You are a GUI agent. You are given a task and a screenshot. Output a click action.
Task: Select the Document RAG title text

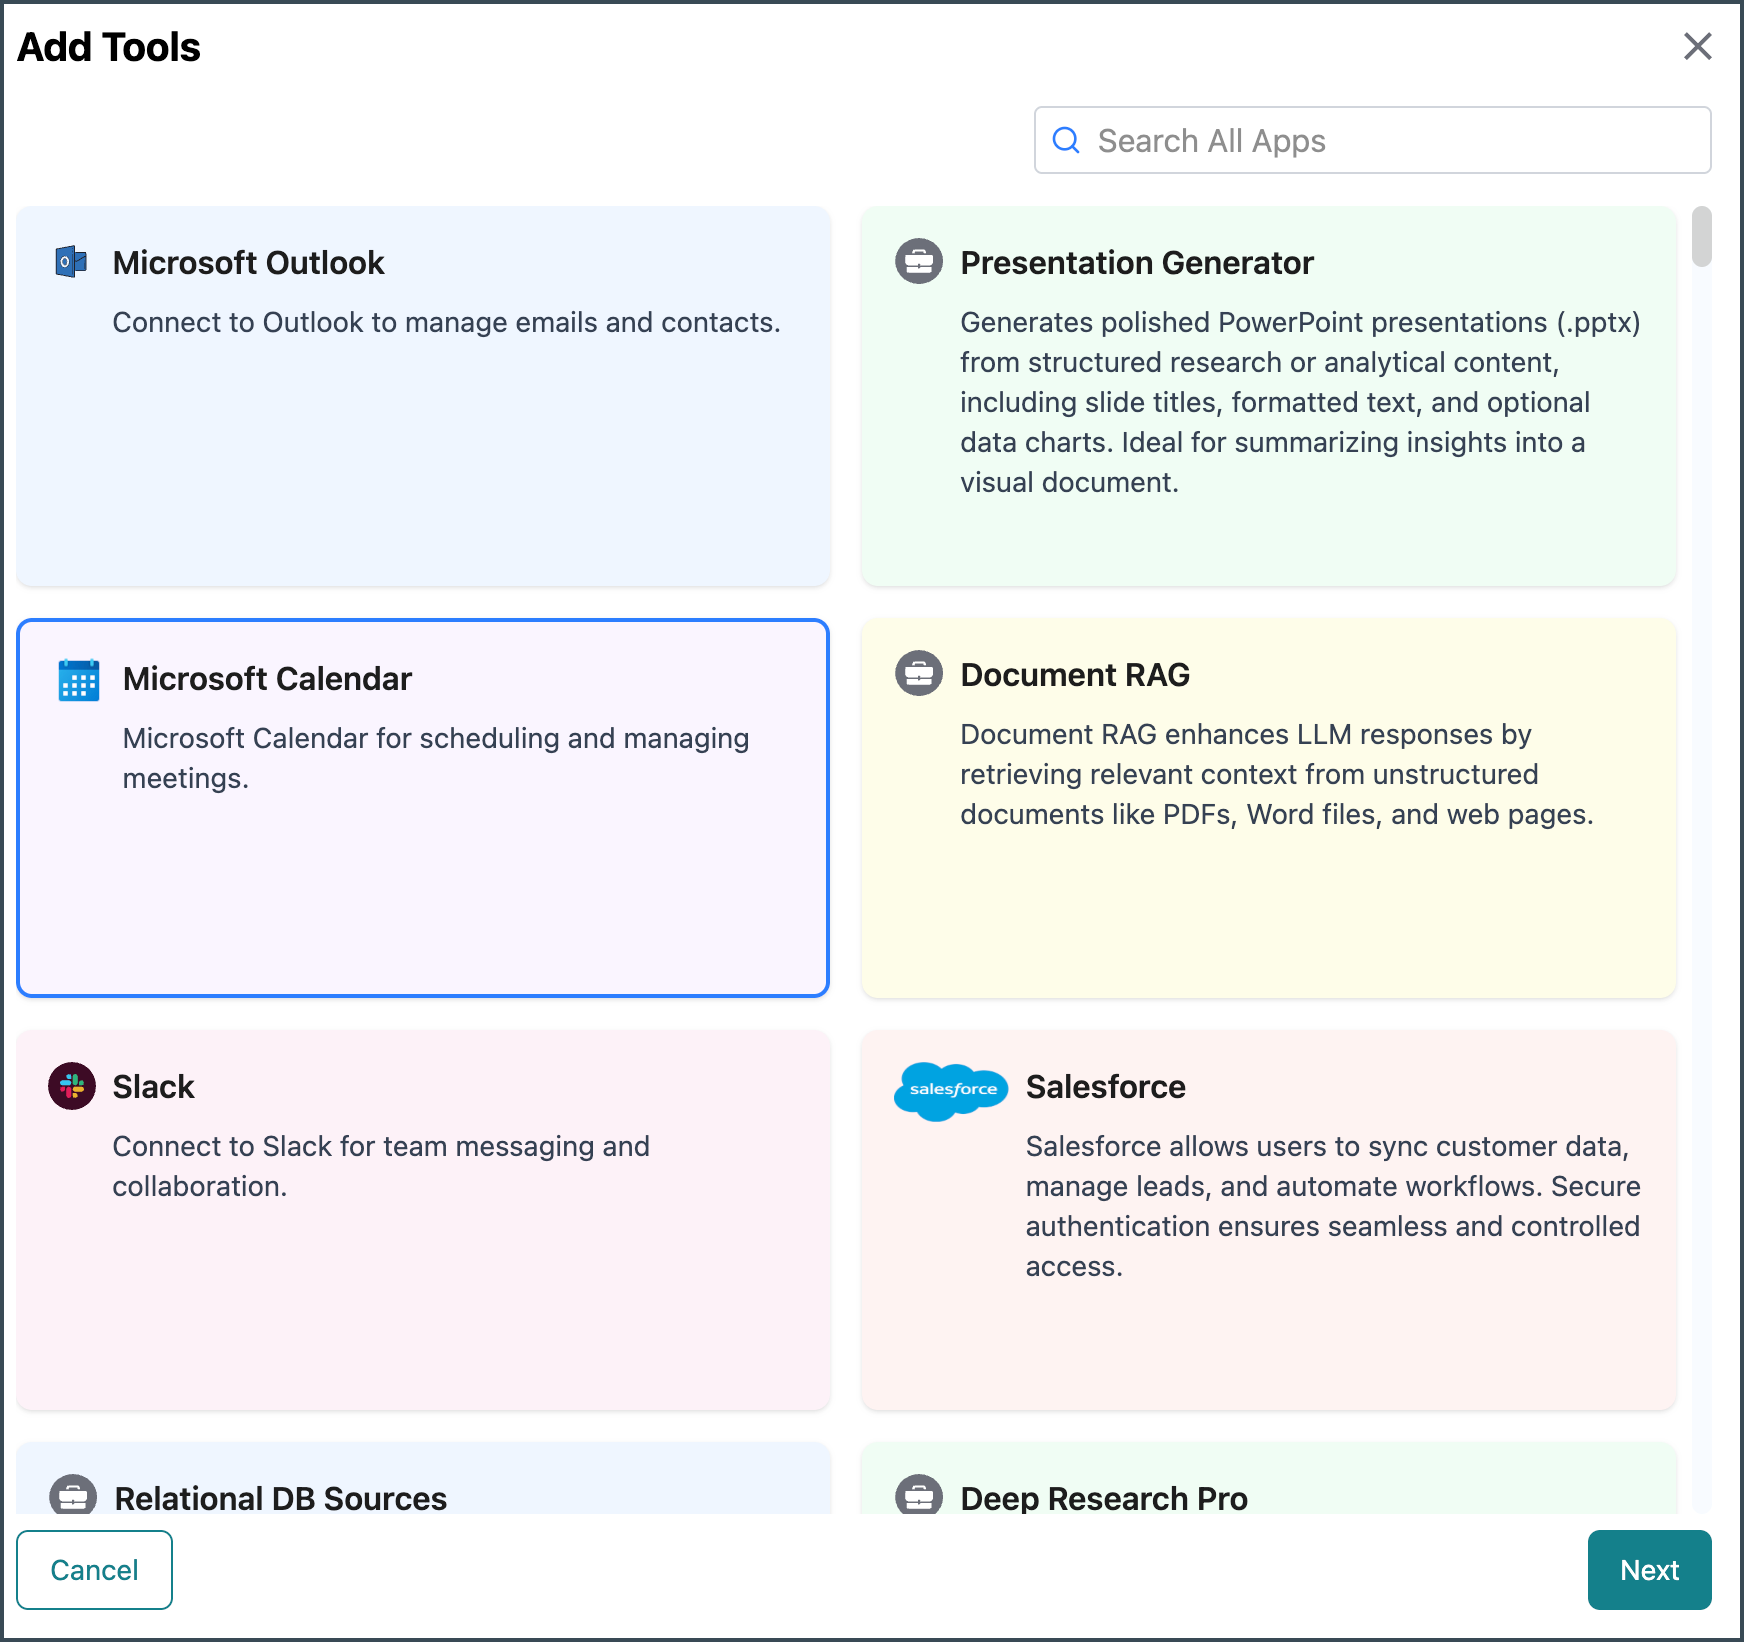pyautogui.click(x=1075, y=675)
